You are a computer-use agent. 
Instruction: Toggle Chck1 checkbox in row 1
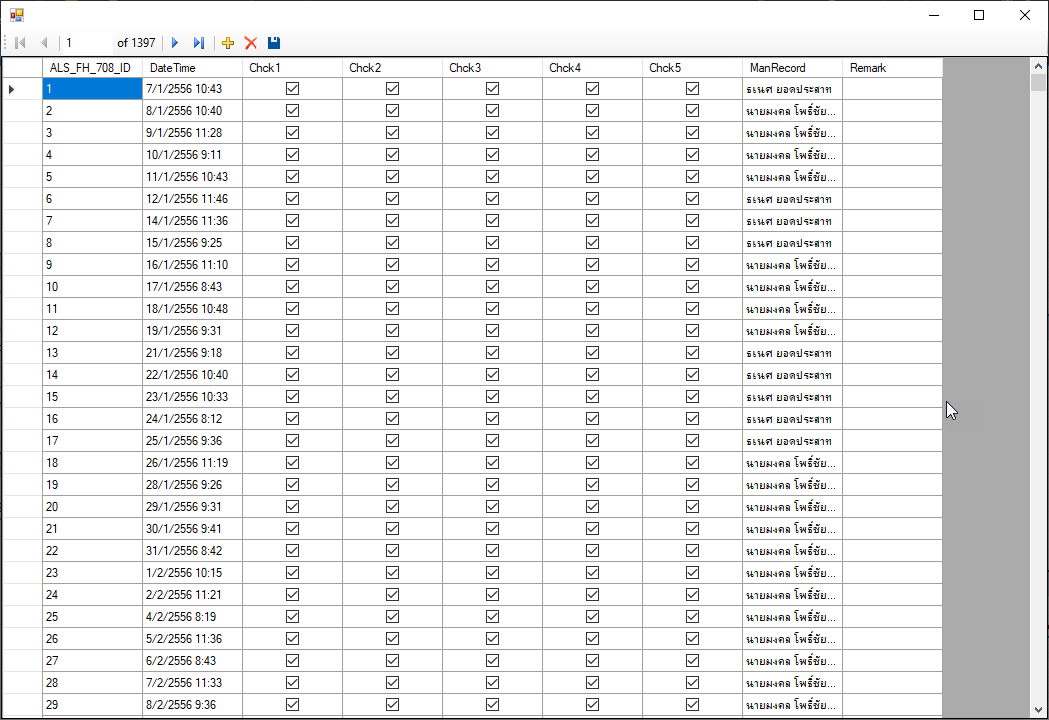(x=292, y=88)
